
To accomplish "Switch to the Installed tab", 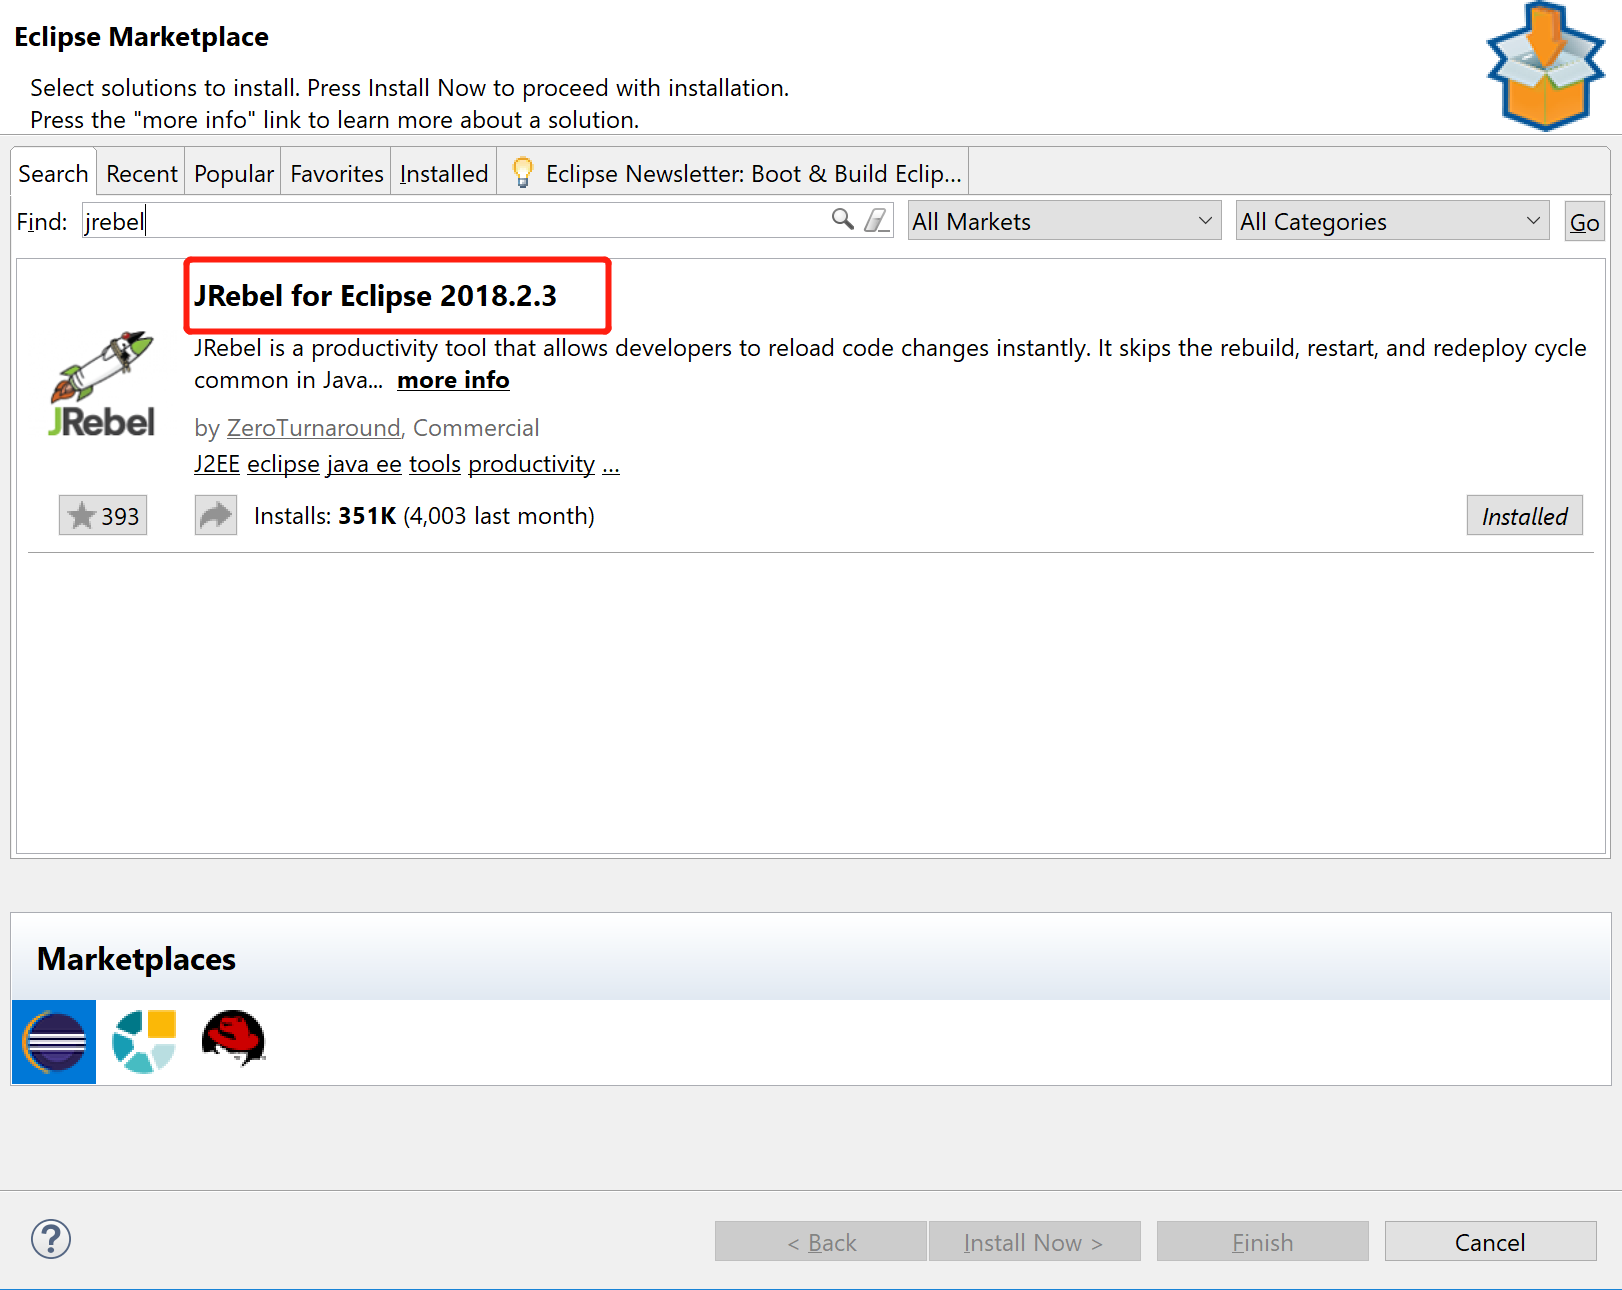I will pos(444,173).
